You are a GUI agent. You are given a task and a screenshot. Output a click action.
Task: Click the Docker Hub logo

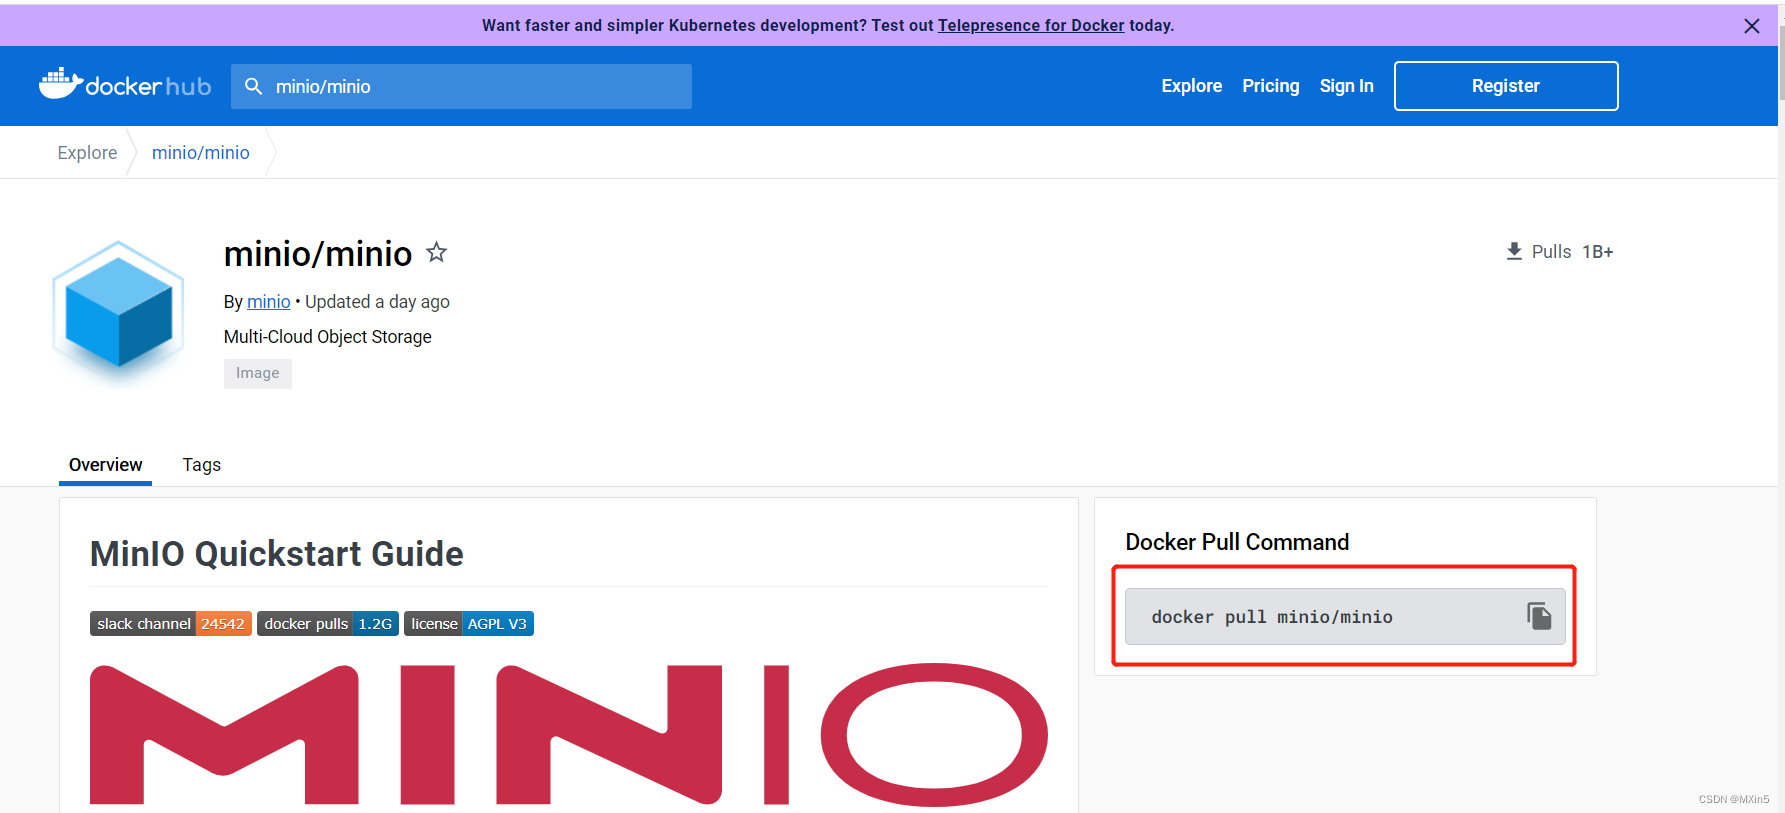[125, 85]
